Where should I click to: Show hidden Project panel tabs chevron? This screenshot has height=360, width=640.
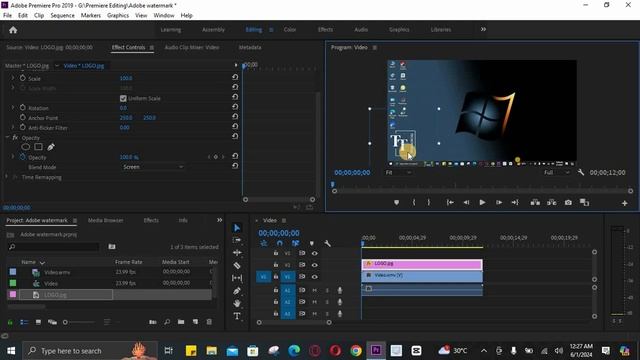[220, 220]
